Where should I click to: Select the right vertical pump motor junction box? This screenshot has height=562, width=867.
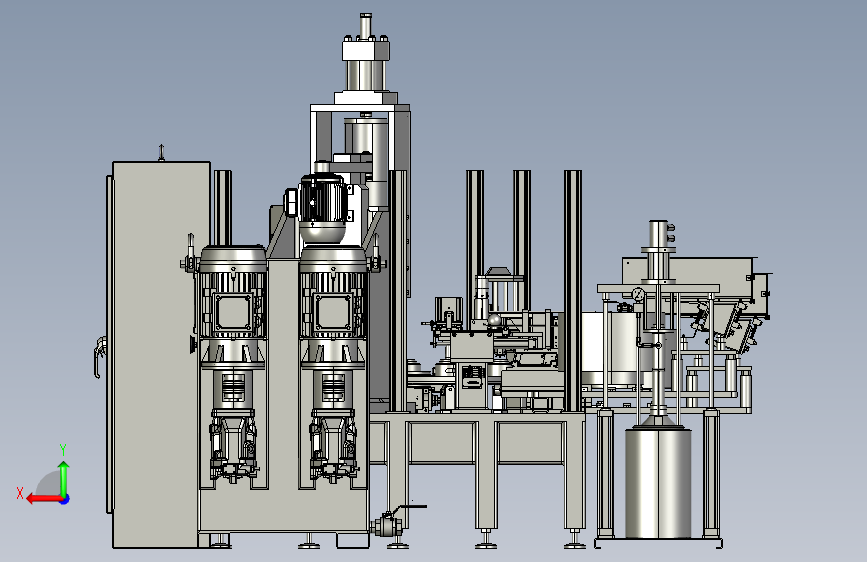[x=333, y=313]
